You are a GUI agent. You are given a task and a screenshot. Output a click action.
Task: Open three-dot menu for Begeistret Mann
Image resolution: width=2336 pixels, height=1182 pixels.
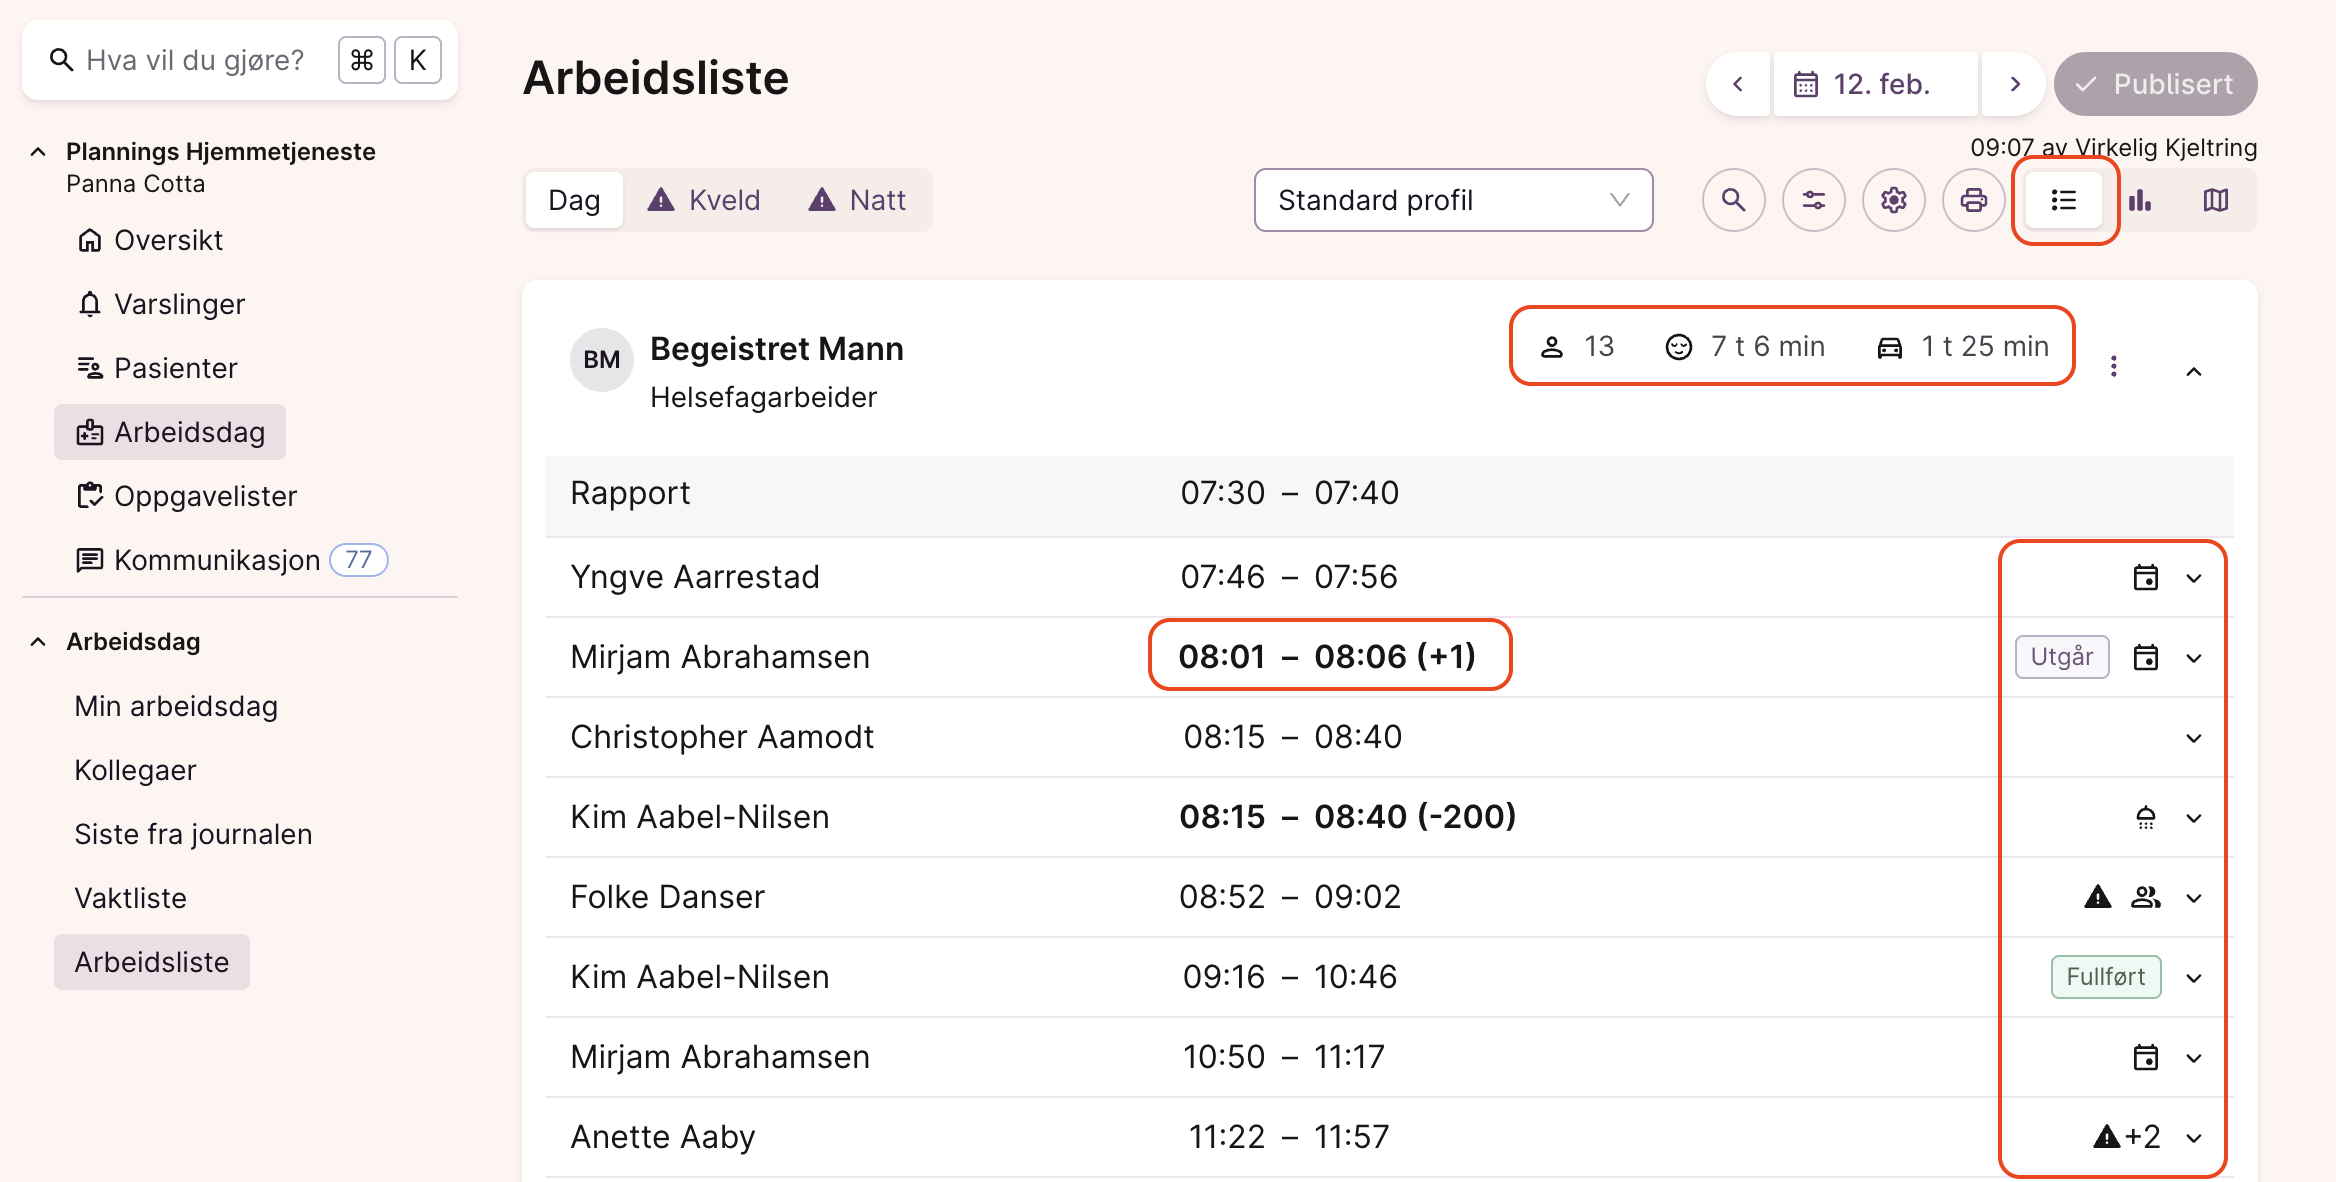click(2113, 366)
